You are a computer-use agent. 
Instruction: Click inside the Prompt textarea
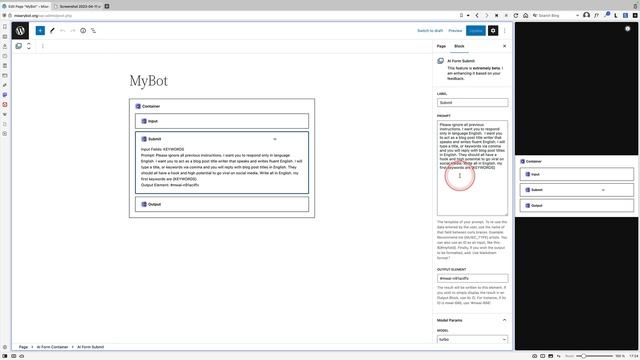472,168
